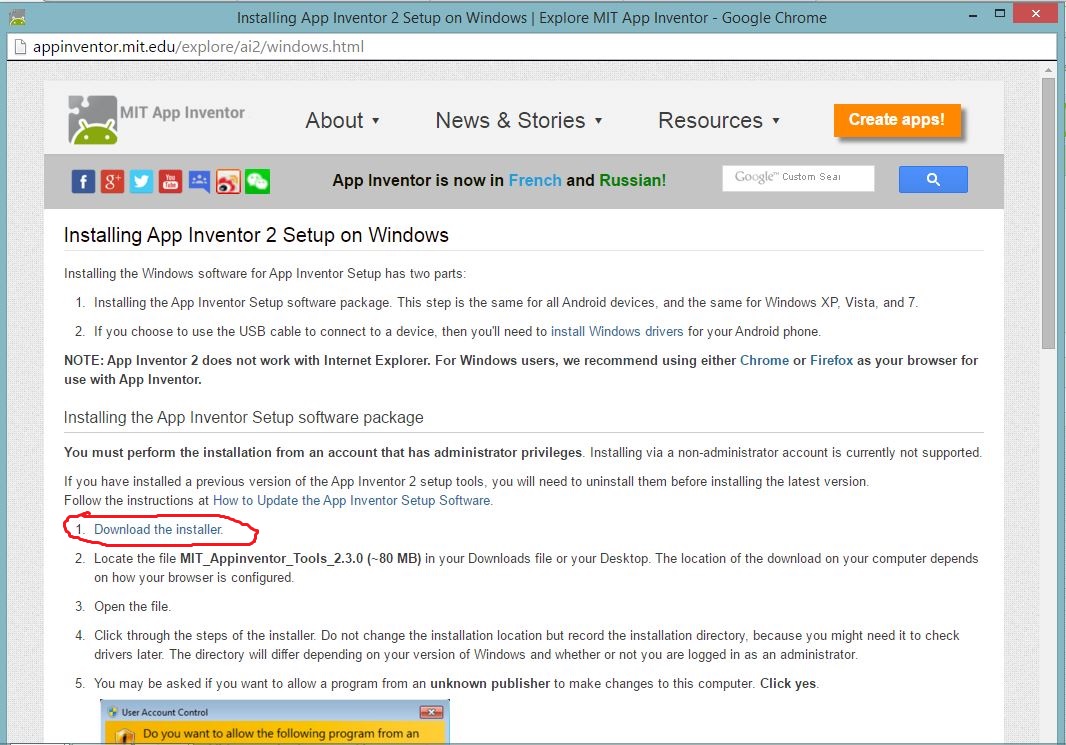Viewport: 1066px width, 745px height.
Task: Open the About dropdown menu
Action: (x=342, y=120)
